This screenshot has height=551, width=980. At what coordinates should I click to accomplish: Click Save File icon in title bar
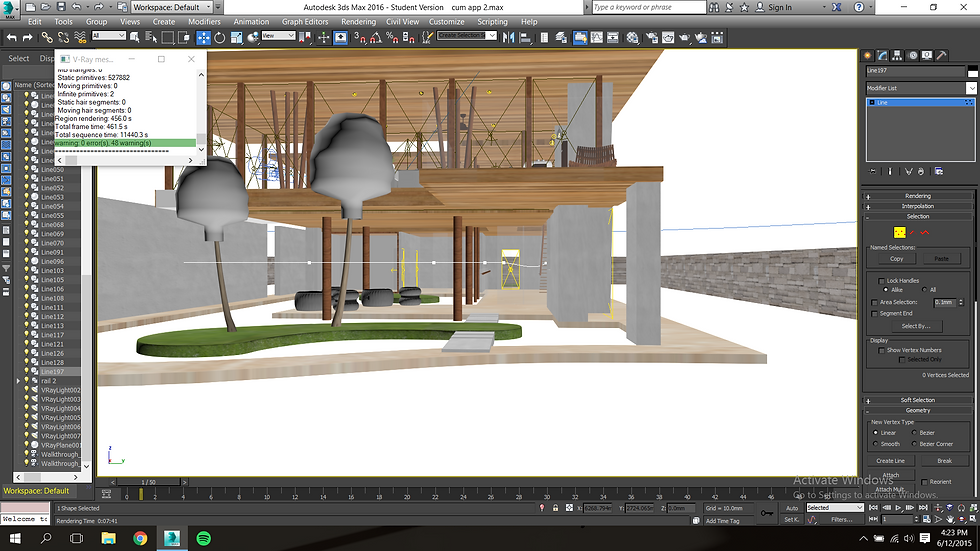(61, 7)
